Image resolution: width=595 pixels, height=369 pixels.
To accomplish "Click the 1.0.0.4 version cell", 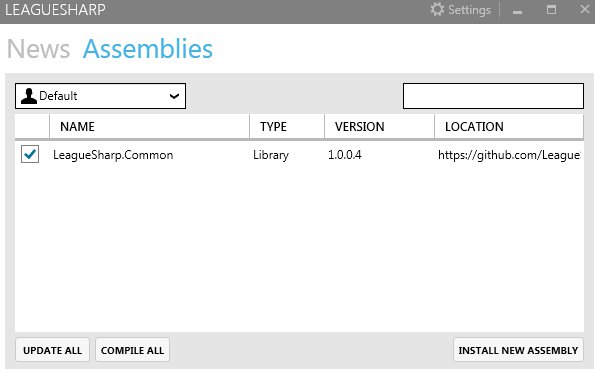I will [345, 155].
